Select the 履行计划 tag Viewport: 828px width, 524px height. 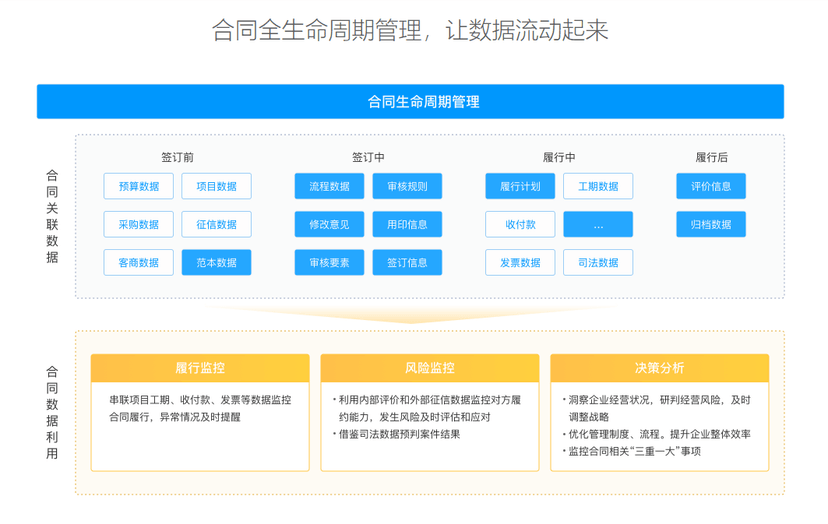[520, 186]
